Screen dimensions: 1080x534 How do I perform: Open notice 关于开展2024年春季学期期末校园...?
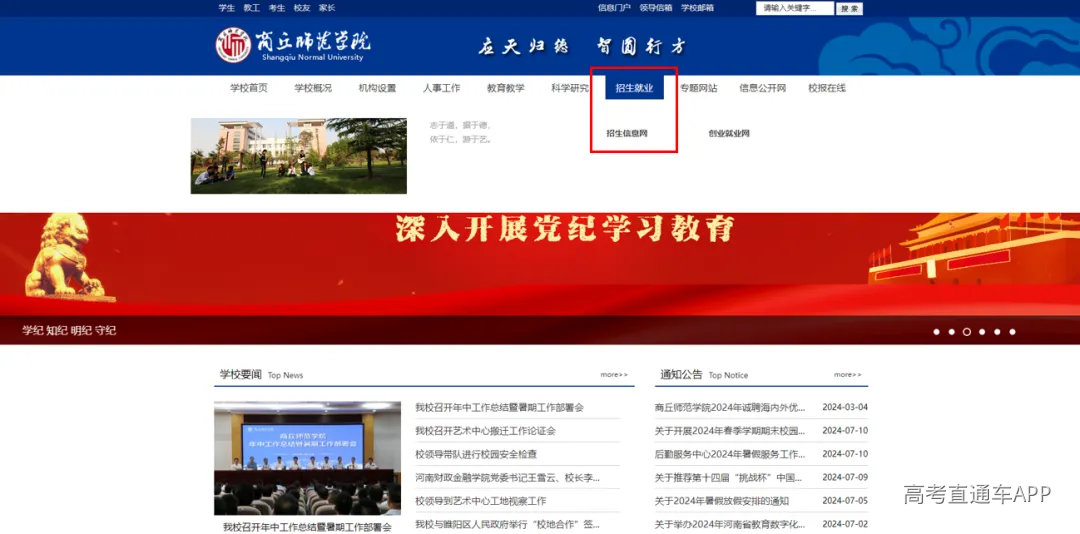pos(729,431)
